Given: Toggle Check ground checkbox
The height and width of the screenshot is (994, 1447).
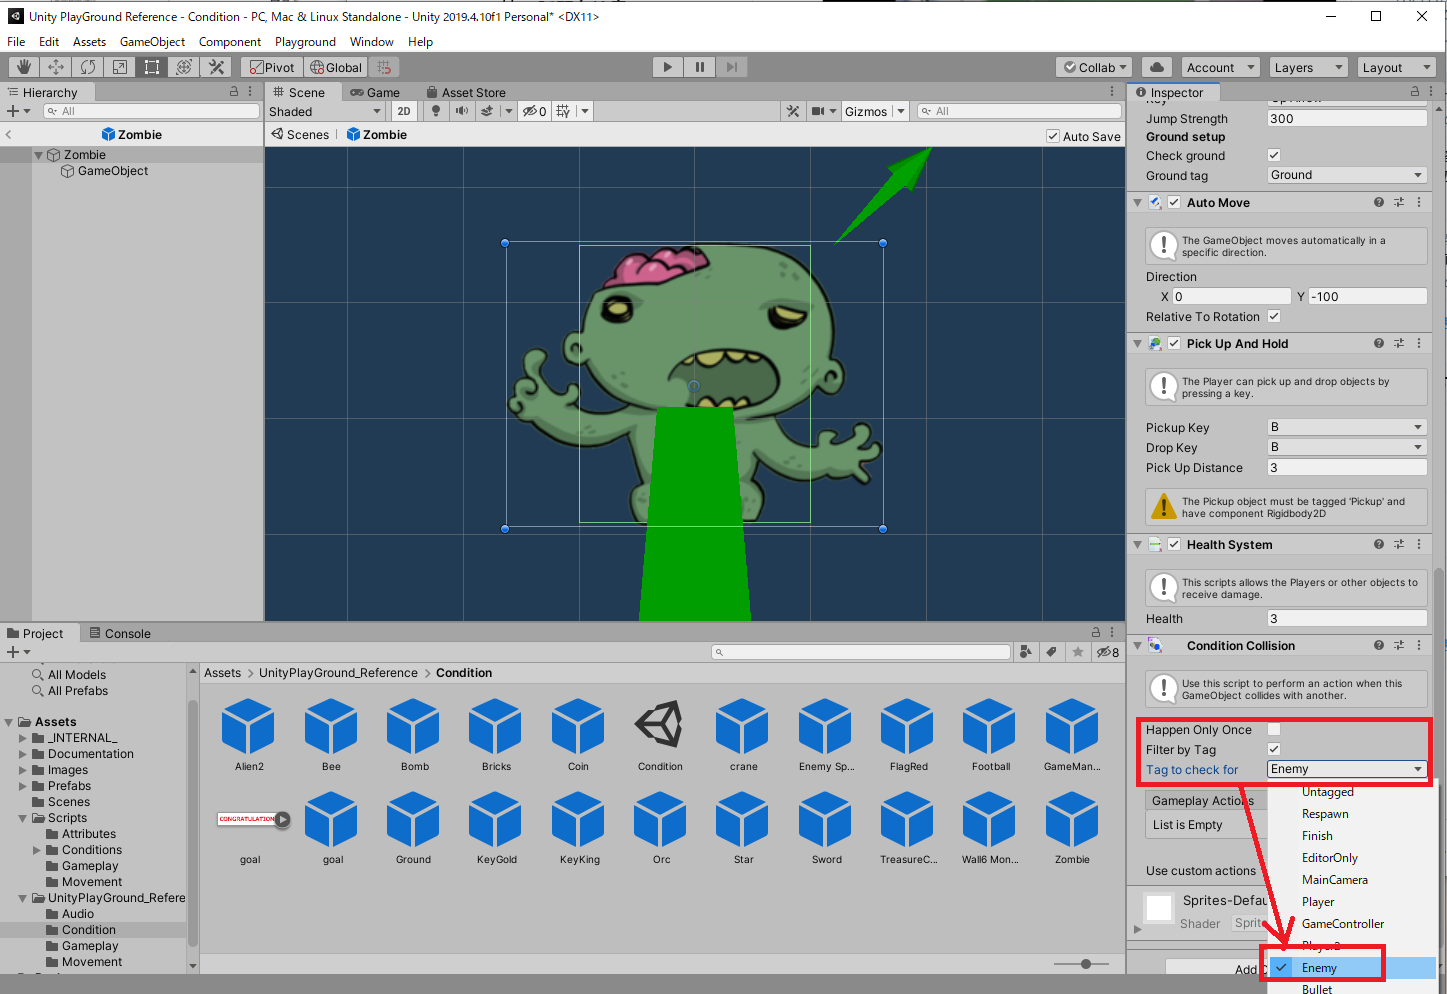Looking at the screenshot, I should (1274, 155).
